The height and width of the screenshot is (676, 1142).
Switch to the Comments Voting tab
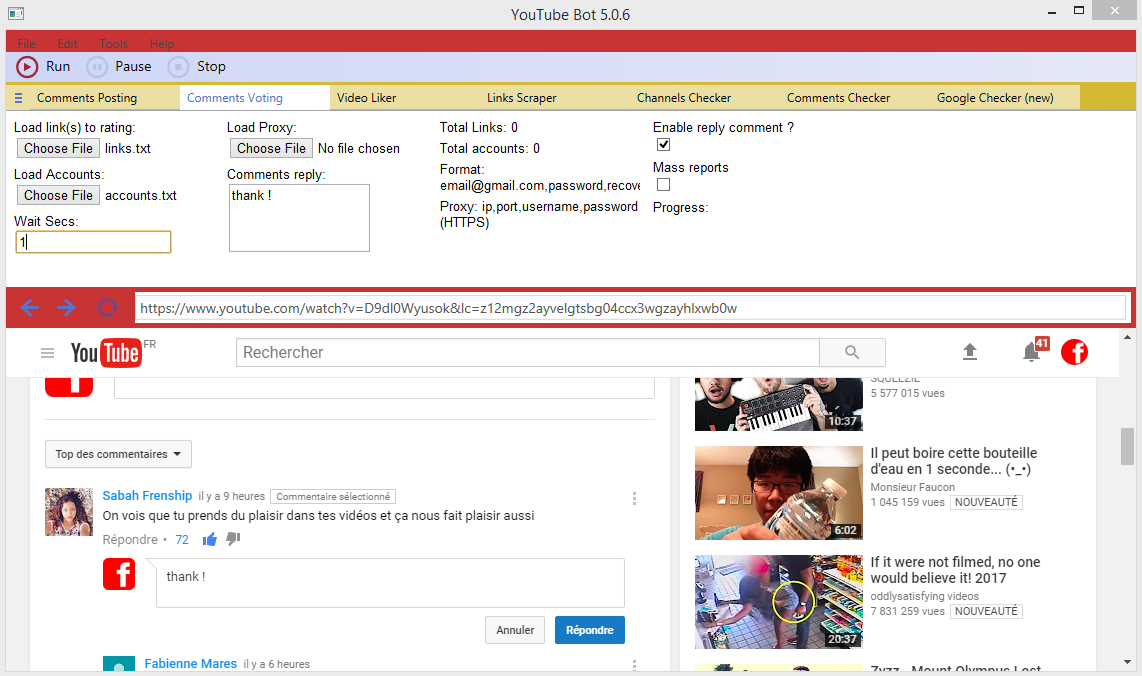(x=255, y=98)
